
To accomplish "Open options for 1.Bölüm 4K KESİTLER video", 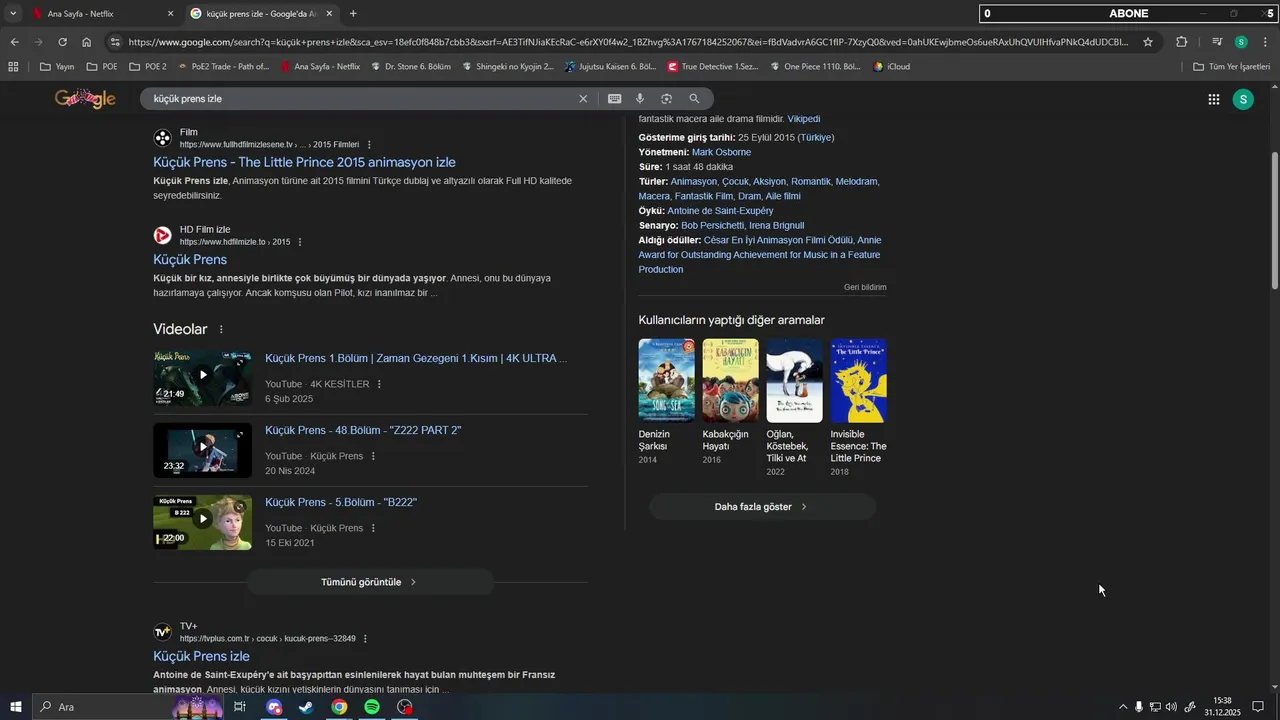I will pos(379,384).
